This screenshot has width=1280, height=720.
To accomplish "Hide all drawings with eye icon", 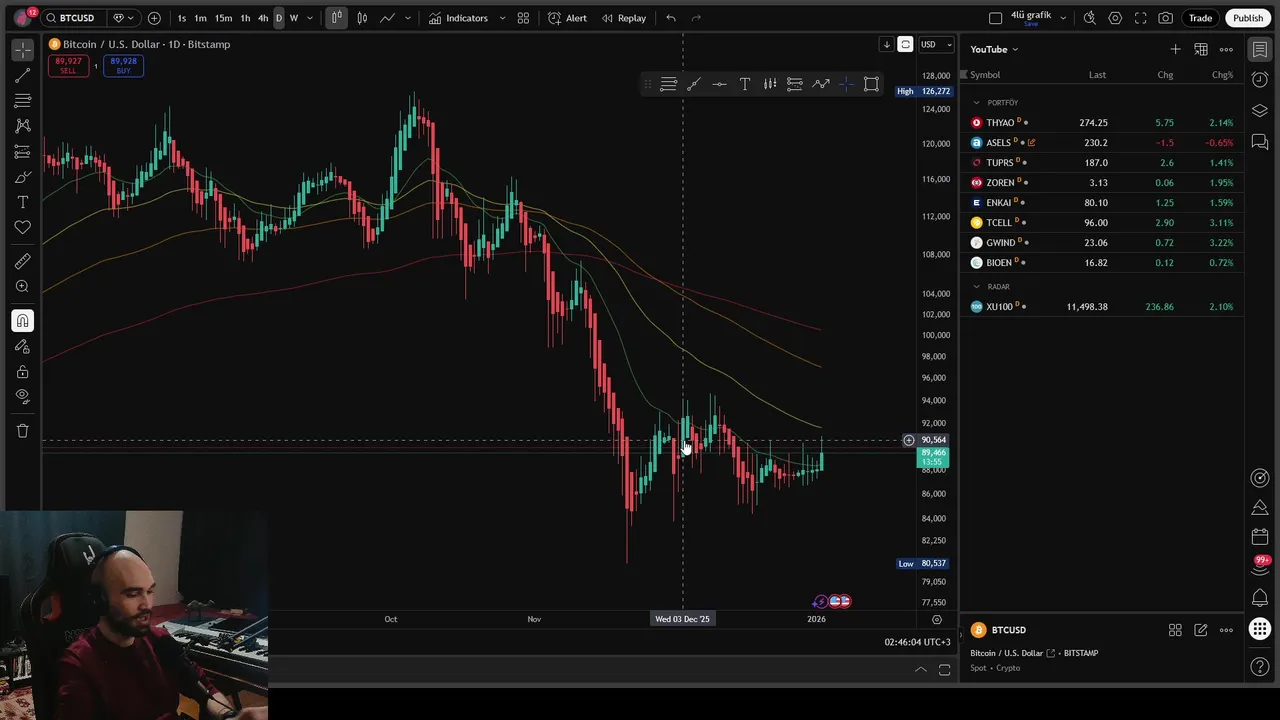I will pos(22,397).
